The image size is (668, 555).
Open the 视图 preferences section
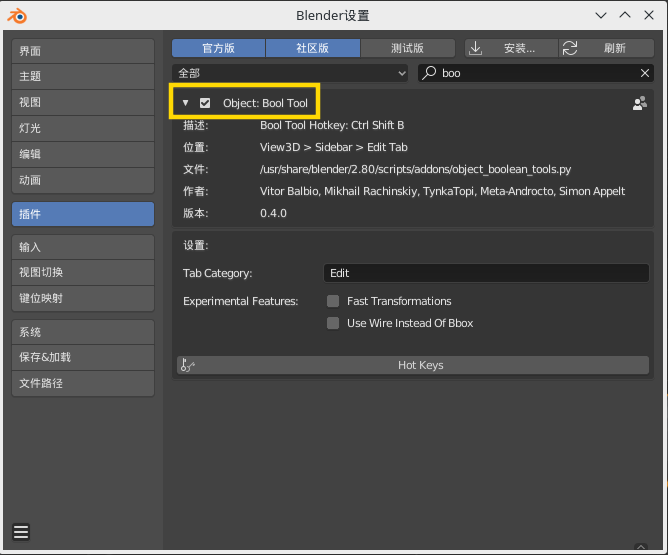[x=83, y=102]
